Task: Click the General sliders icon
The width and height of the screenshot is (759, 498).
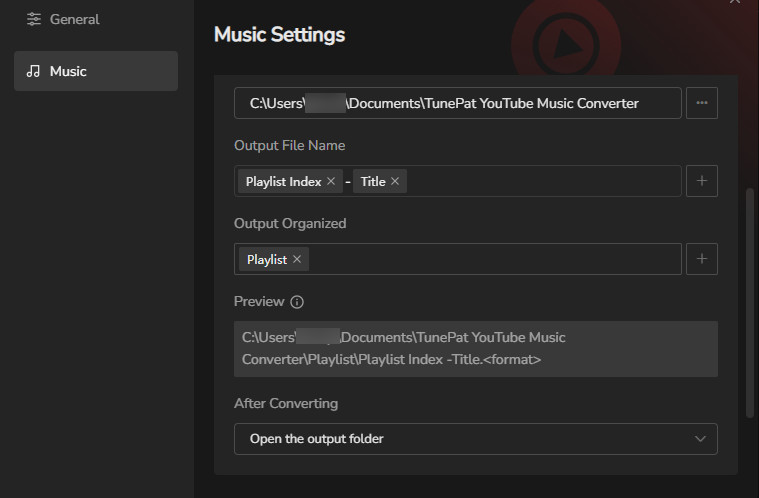Action: 34,19
